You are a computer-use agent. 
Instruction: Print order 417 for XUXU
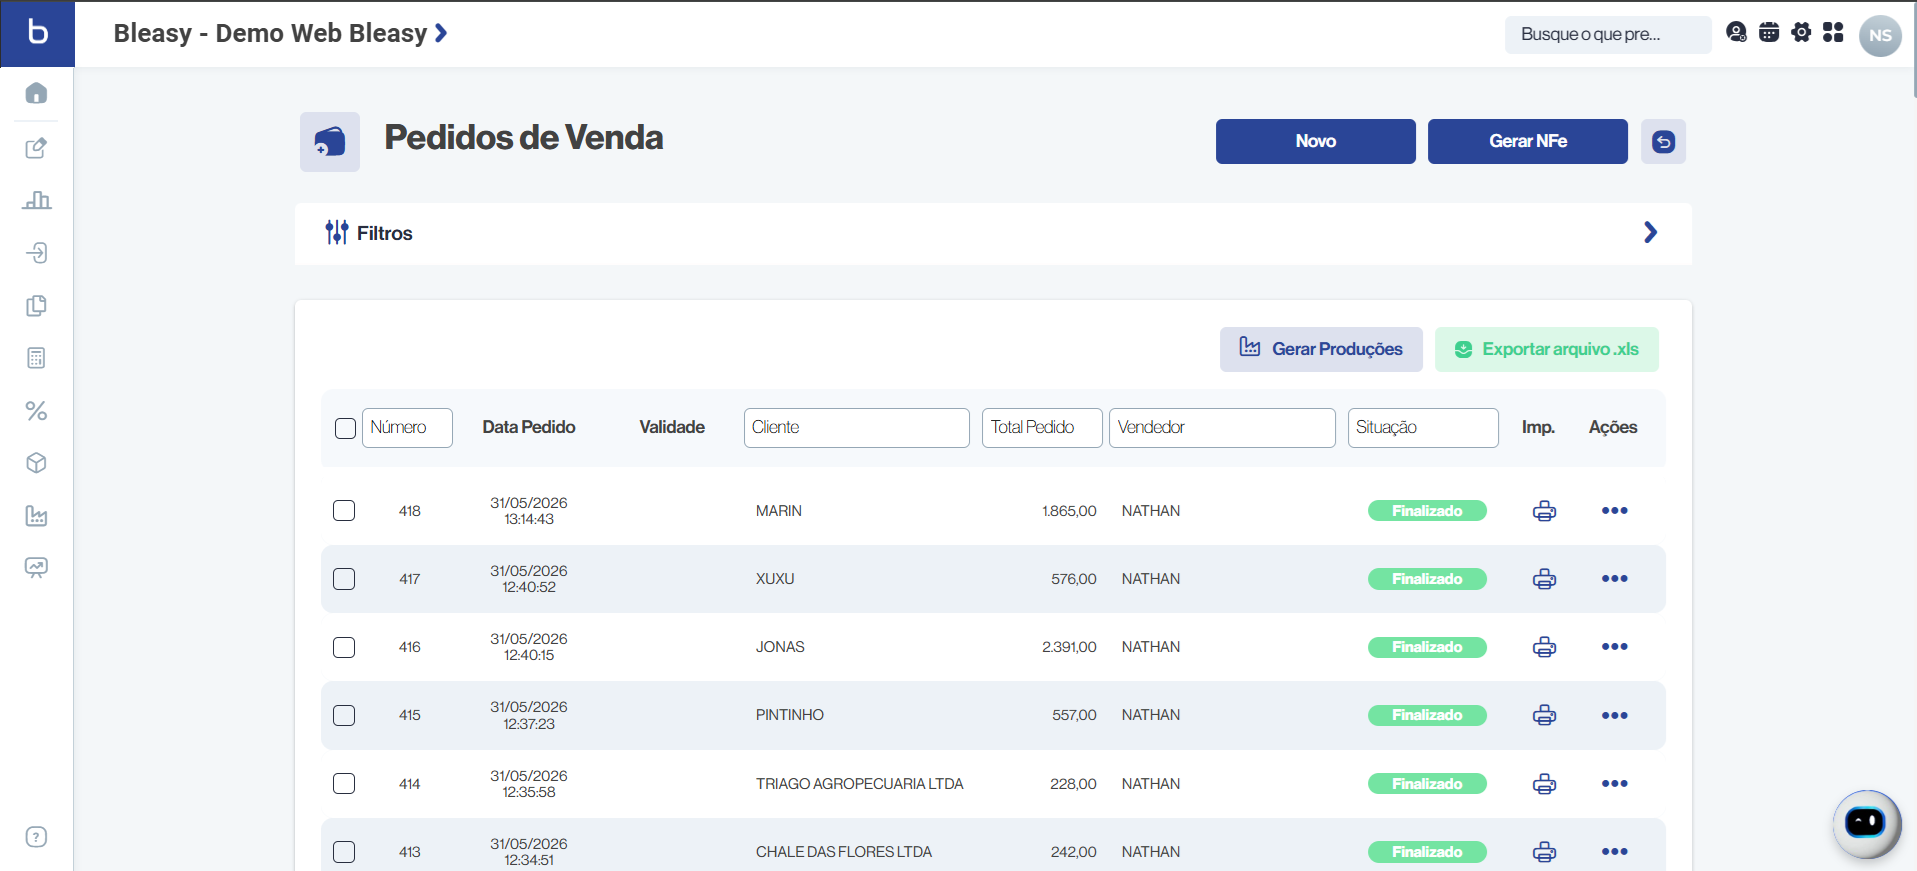(x=1544, y=579)
